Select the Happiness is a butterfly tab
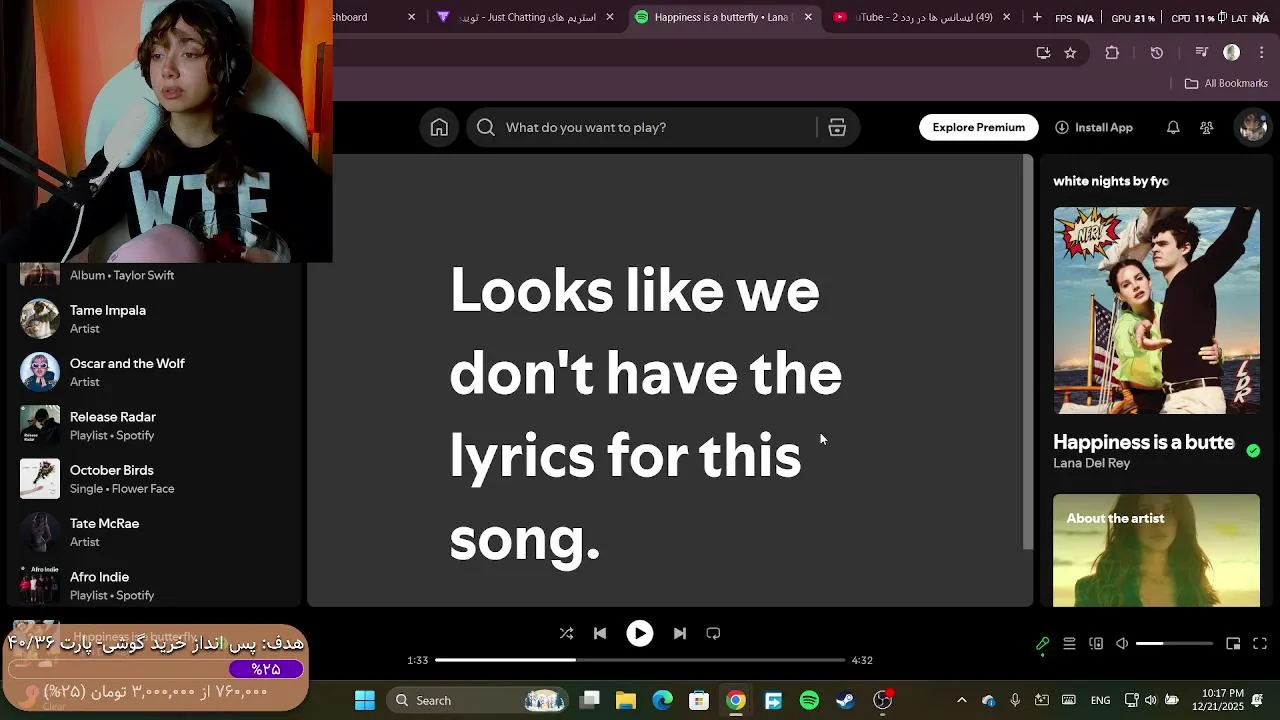The width and height of the screenshot is (1280, 720). (x=724, y=17)
